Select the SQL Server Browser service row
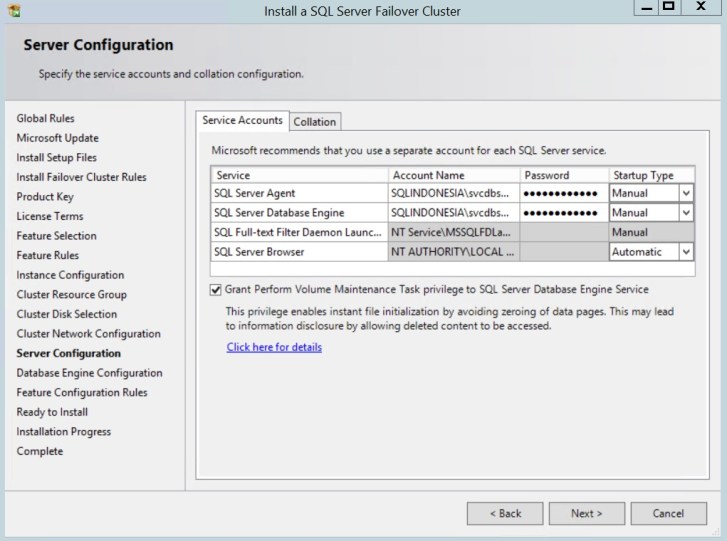Viewport: 727px width, 541px height. [298, 252]
